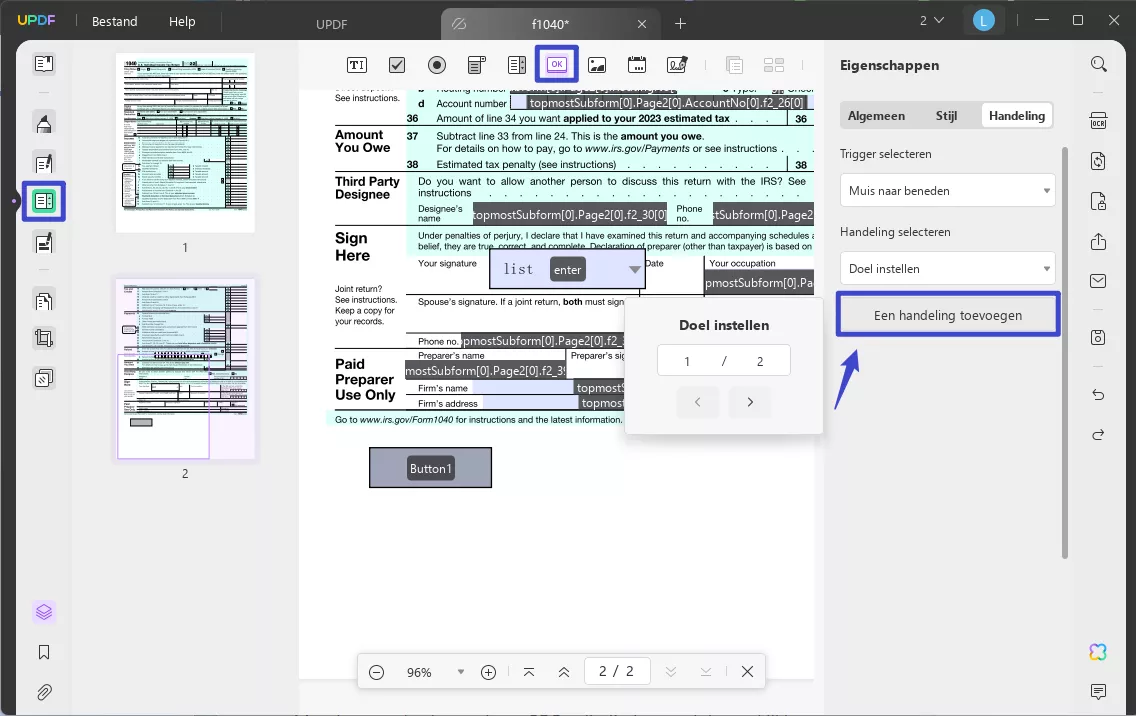
Task: Select the Image Field form tool
Action: (597, 64)
